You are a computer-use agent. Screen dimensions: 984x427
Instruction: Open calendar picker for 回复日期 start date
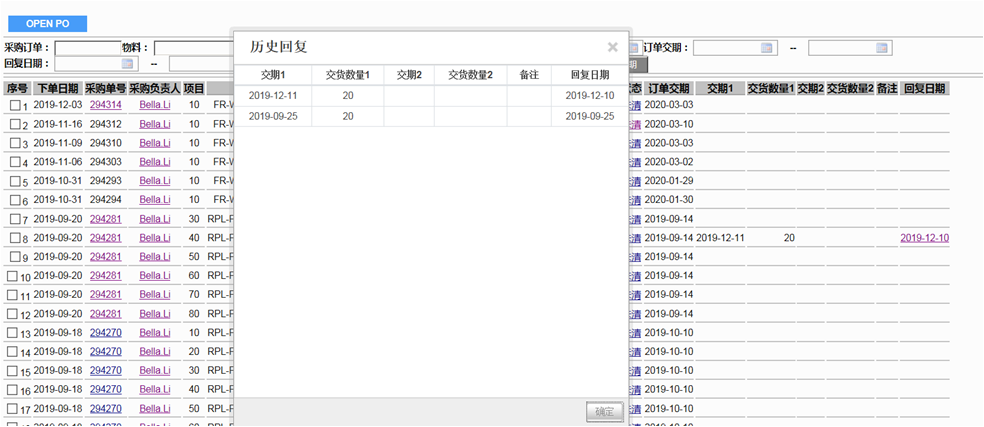tap(127, 63)
